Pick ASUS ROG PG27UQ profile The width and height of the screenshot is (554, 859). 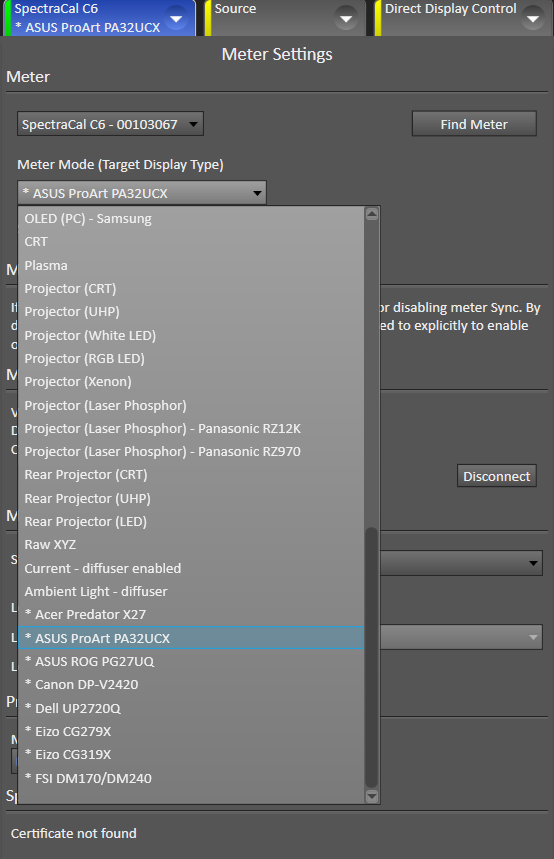pos(191,661)
